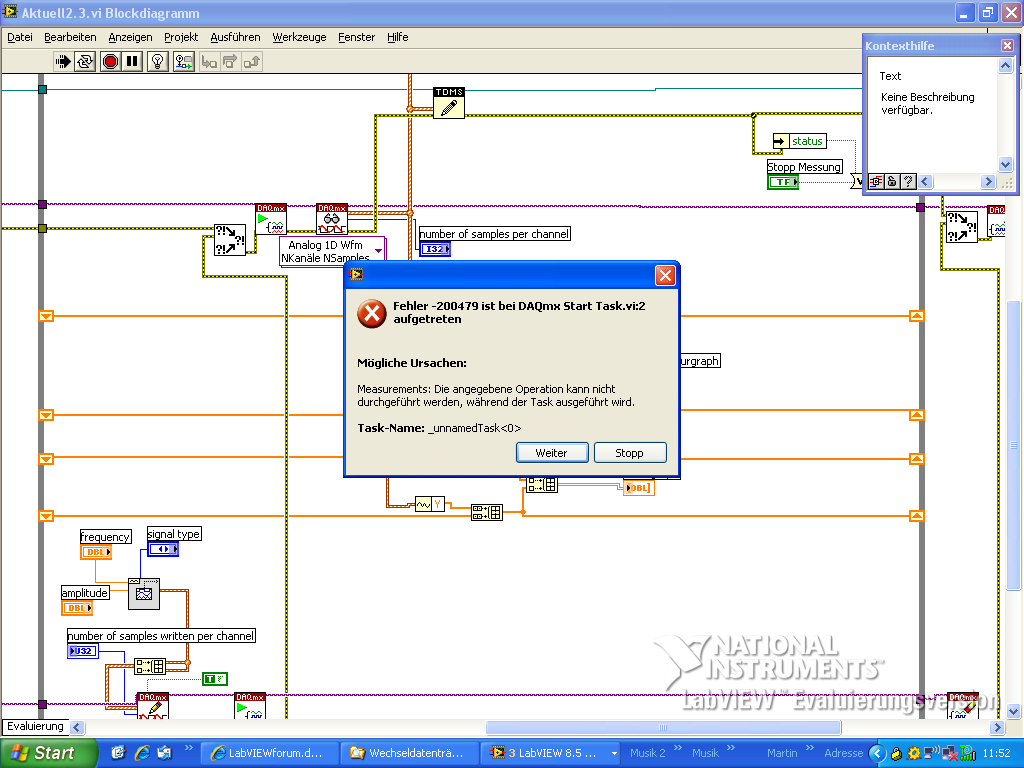Screen dimensions: 1024x768
Task: Click the I32 number of samples indicator
Action: (x=435, y=249)
